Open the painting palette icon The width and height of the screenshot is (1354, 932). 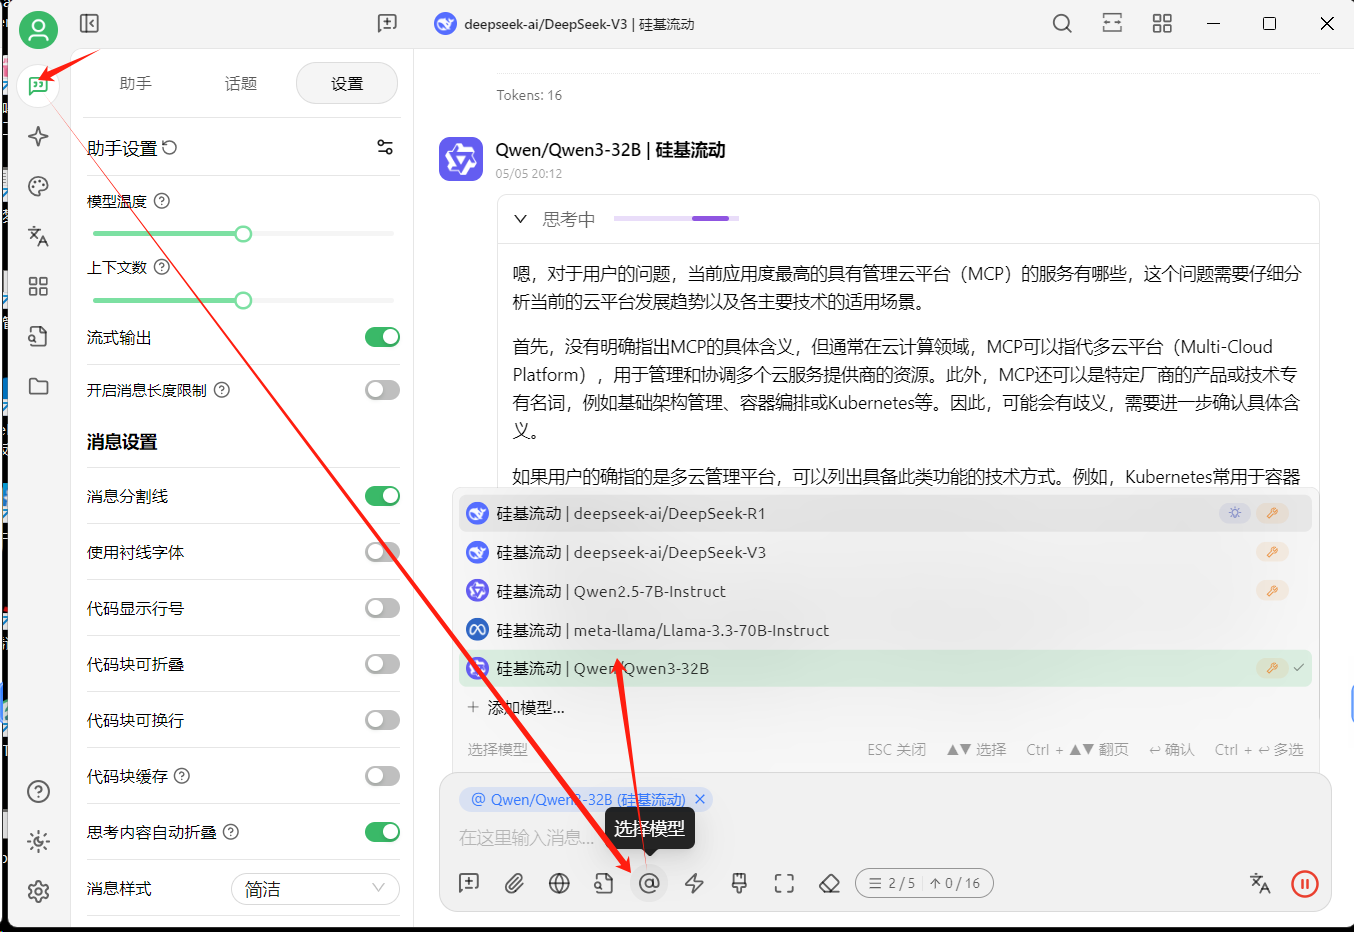(38, 186)
